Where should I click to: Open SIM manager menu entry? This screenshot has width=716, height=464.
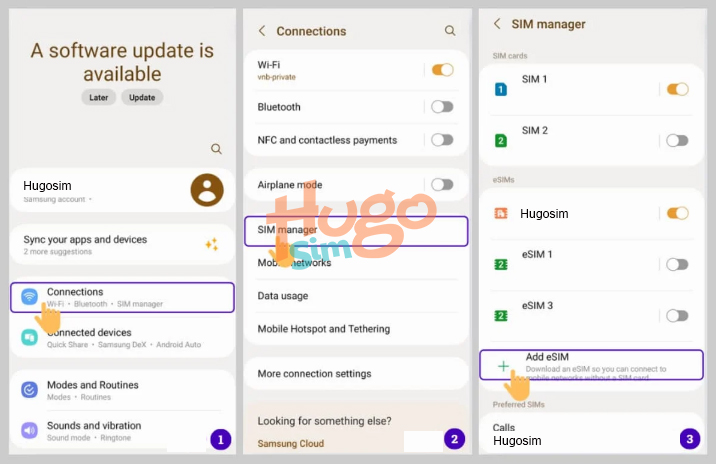point(356,231)
